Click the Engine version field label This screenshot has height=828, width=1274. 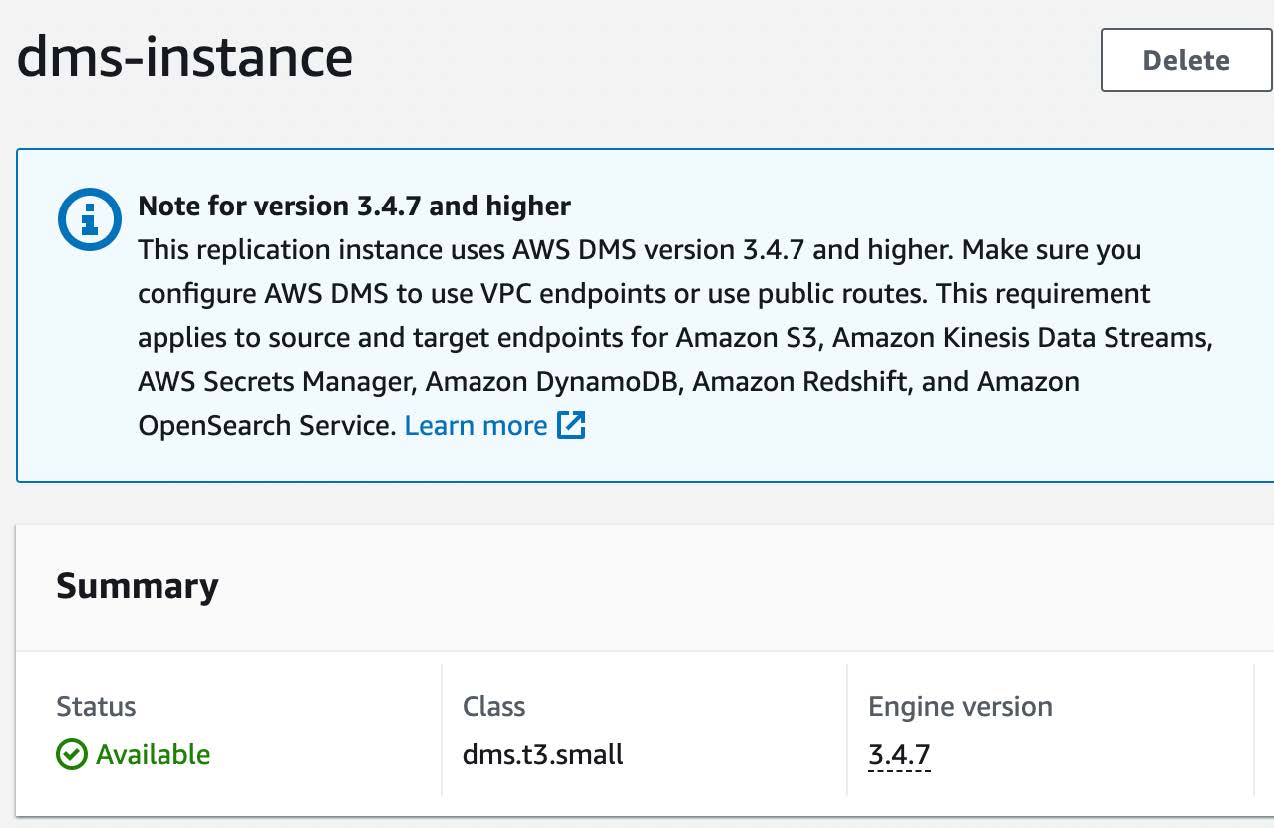(x=959, y=706)
